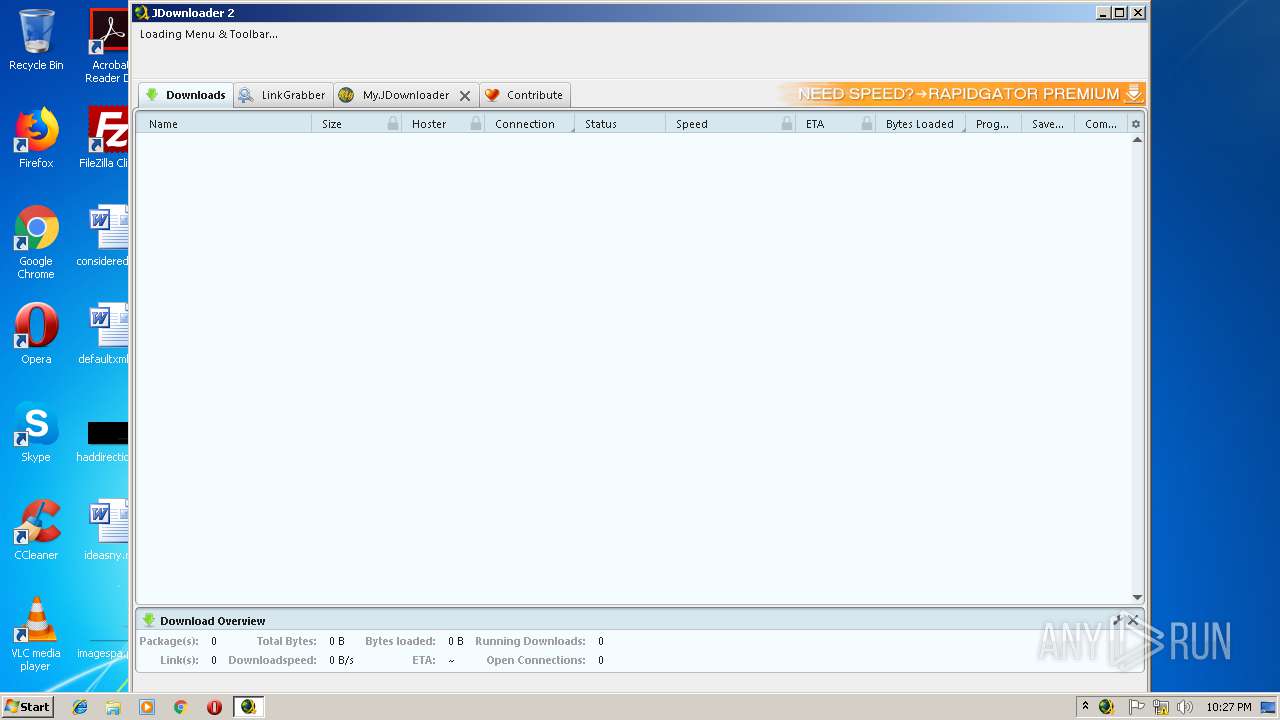Click the table scrollbar down arrow
This screenshot has width=1280, height=720.
(1137, 598)
